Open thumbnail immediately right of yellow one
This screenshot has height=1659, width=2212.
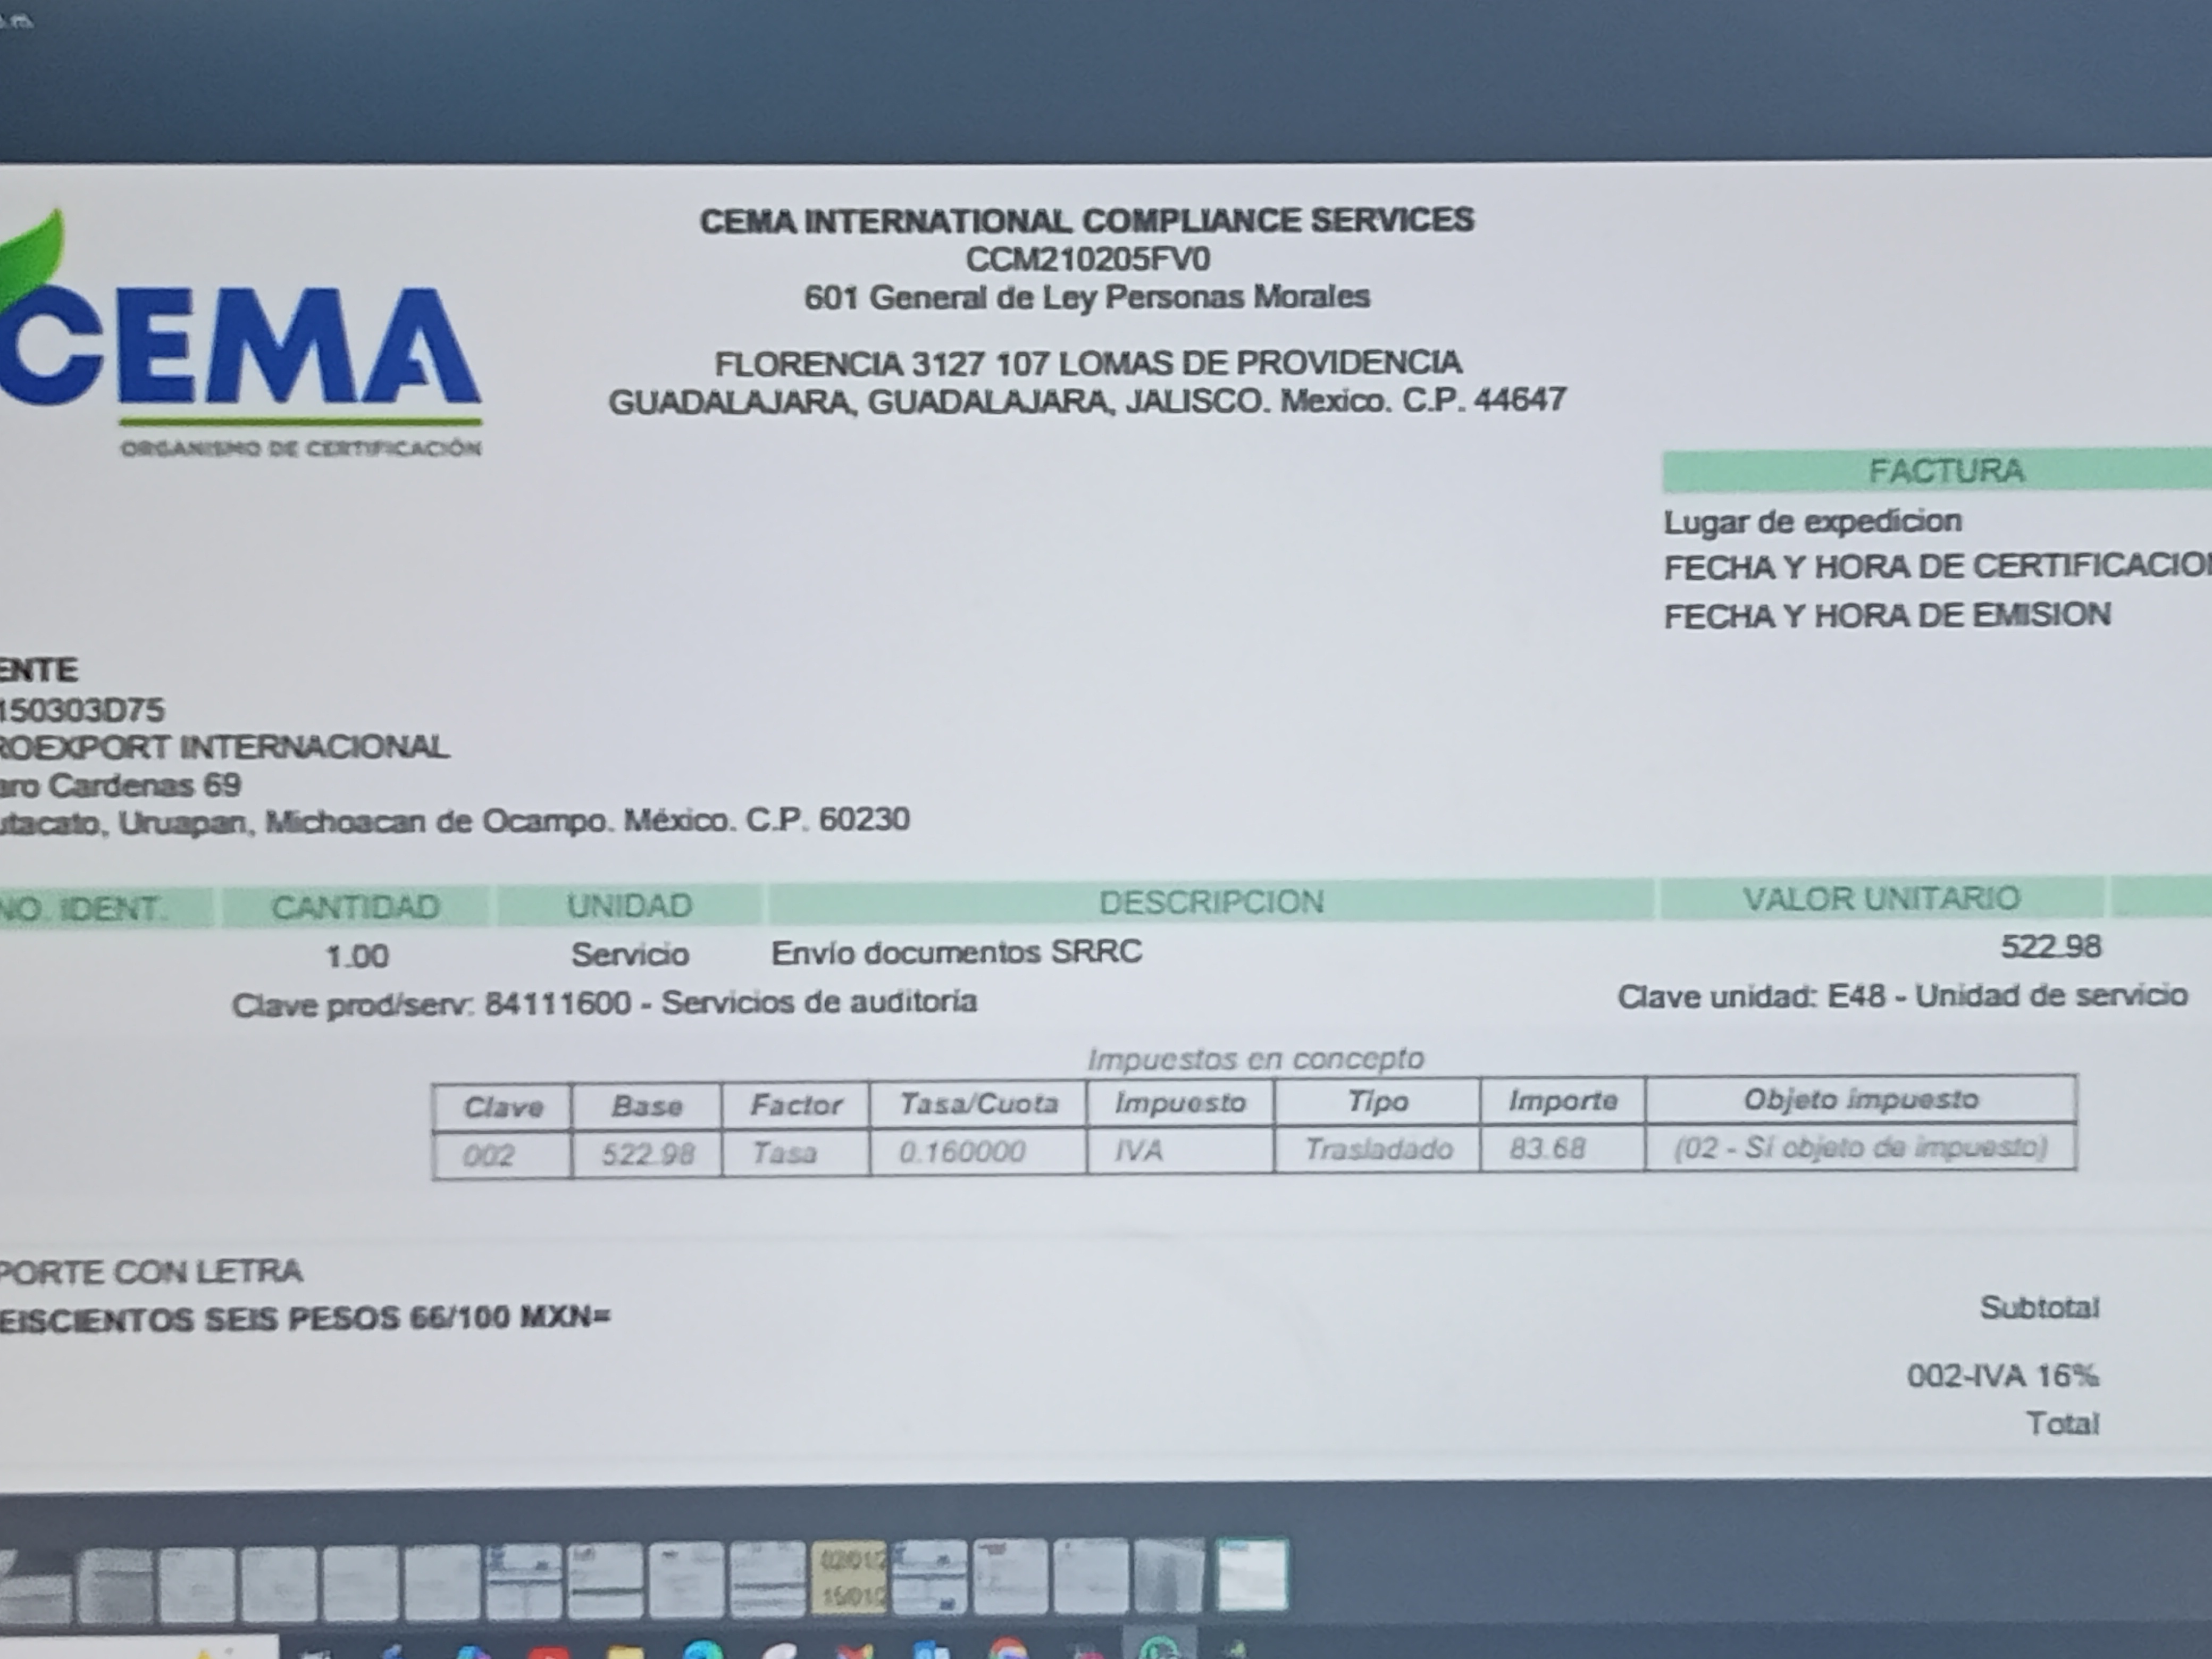click(930, 1578)
